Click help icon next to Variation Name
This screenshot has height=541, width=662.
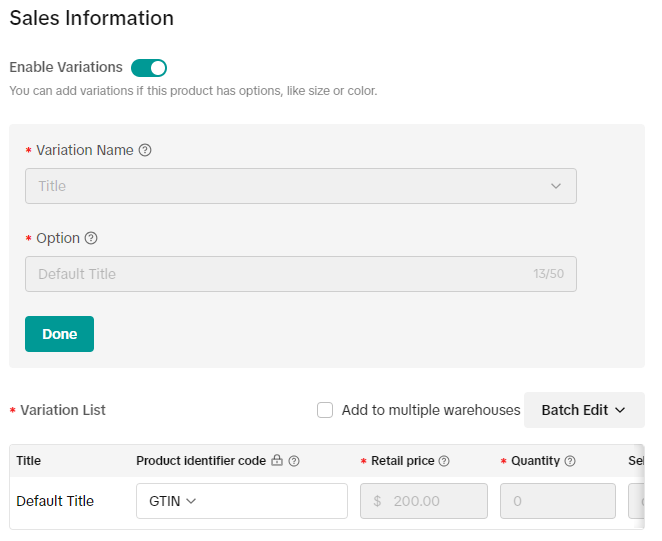point(145,150)
